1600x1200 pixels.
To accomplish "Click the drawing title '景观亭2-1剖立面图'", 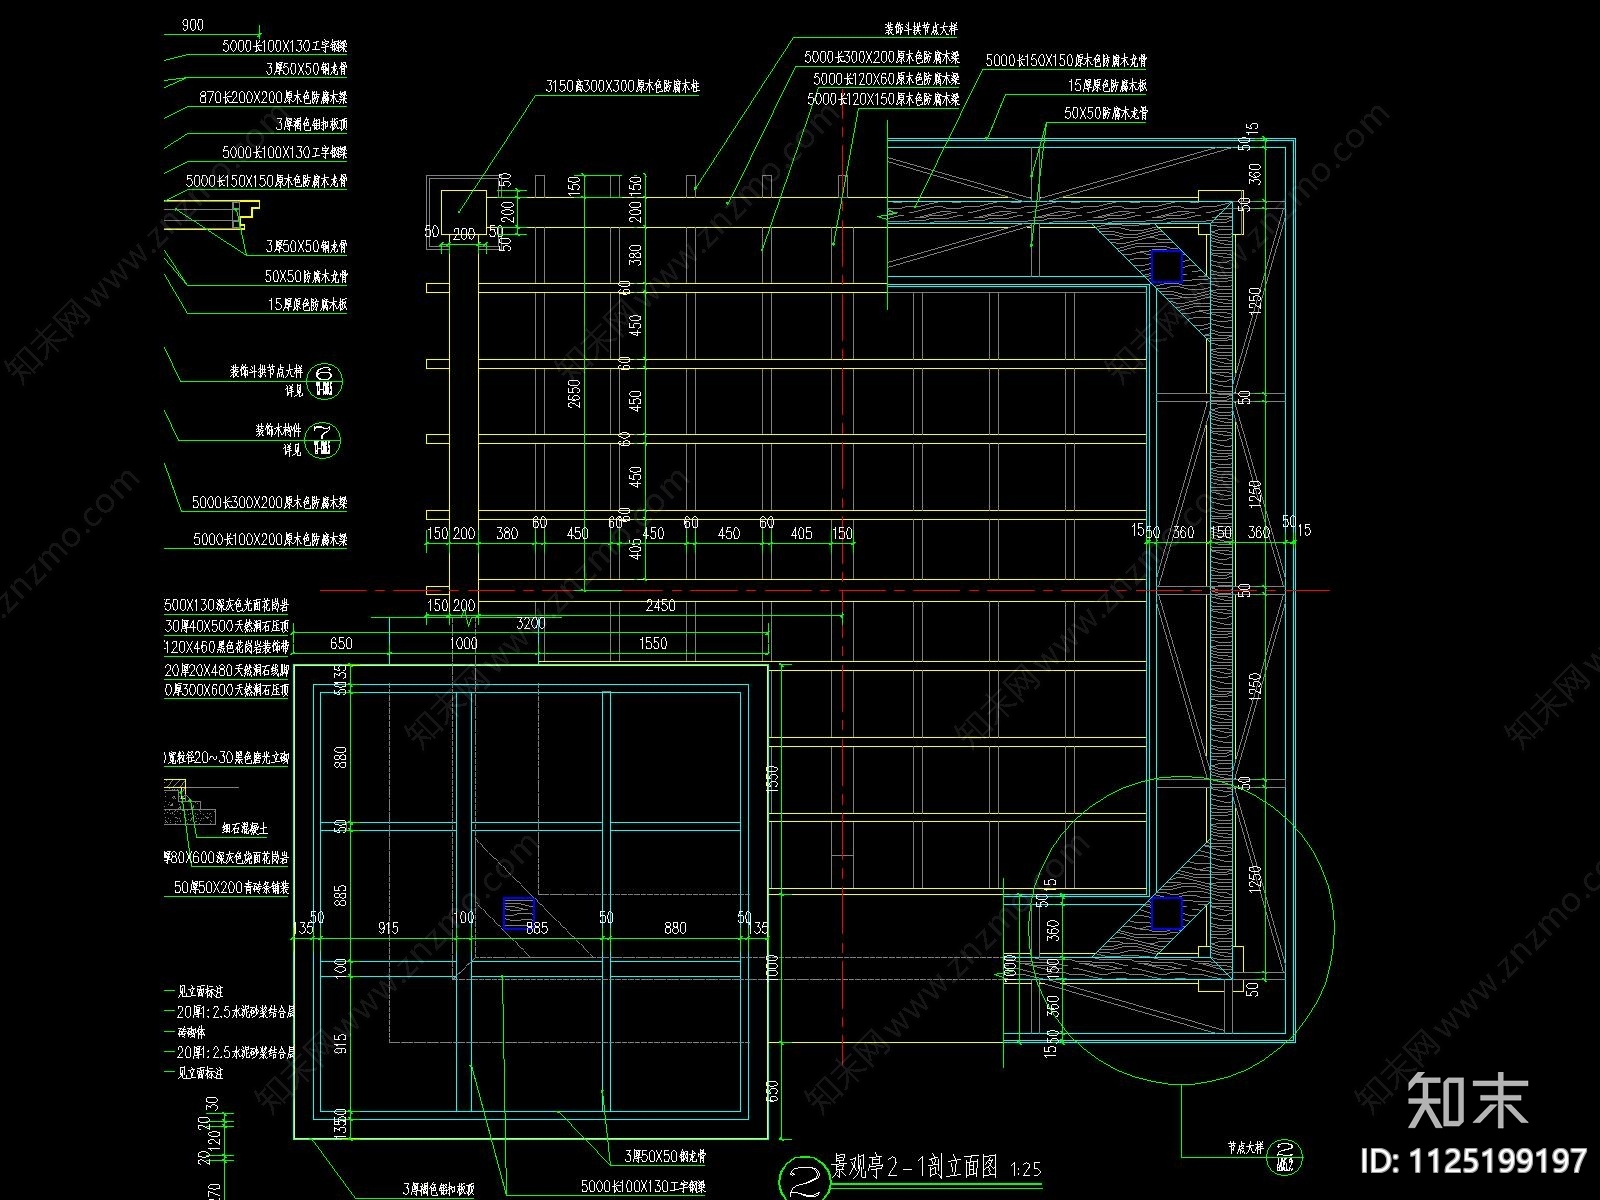I will (x=916, y=1166).
